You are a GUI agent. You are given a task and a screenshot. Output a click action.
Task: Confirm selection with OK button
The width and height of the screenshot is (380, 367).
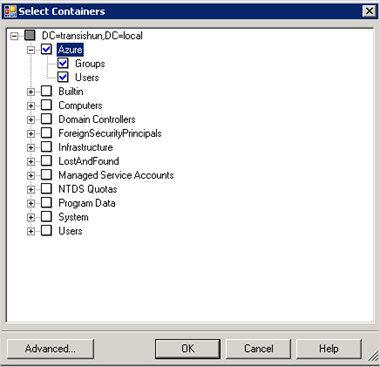click(188, 349)
